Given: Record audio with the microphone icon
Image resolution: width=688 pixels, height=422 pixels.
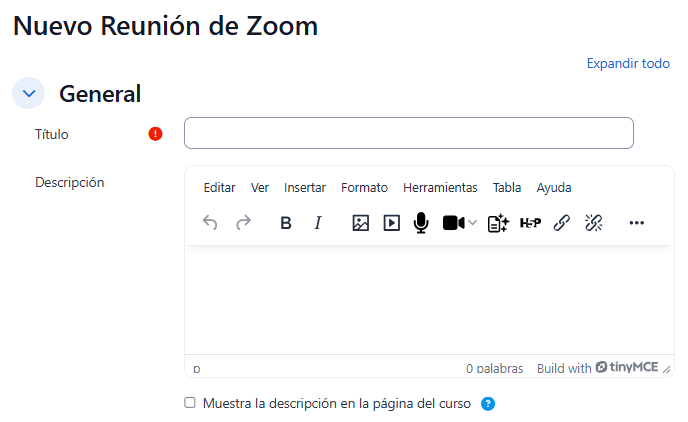Looking at the screenshot, I should [x=421, y=223].
